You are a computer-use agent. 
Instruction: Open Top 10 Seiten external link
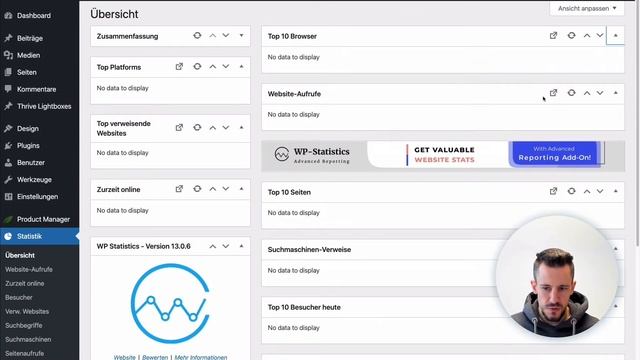pyautogui.click(x=553, y=191)
